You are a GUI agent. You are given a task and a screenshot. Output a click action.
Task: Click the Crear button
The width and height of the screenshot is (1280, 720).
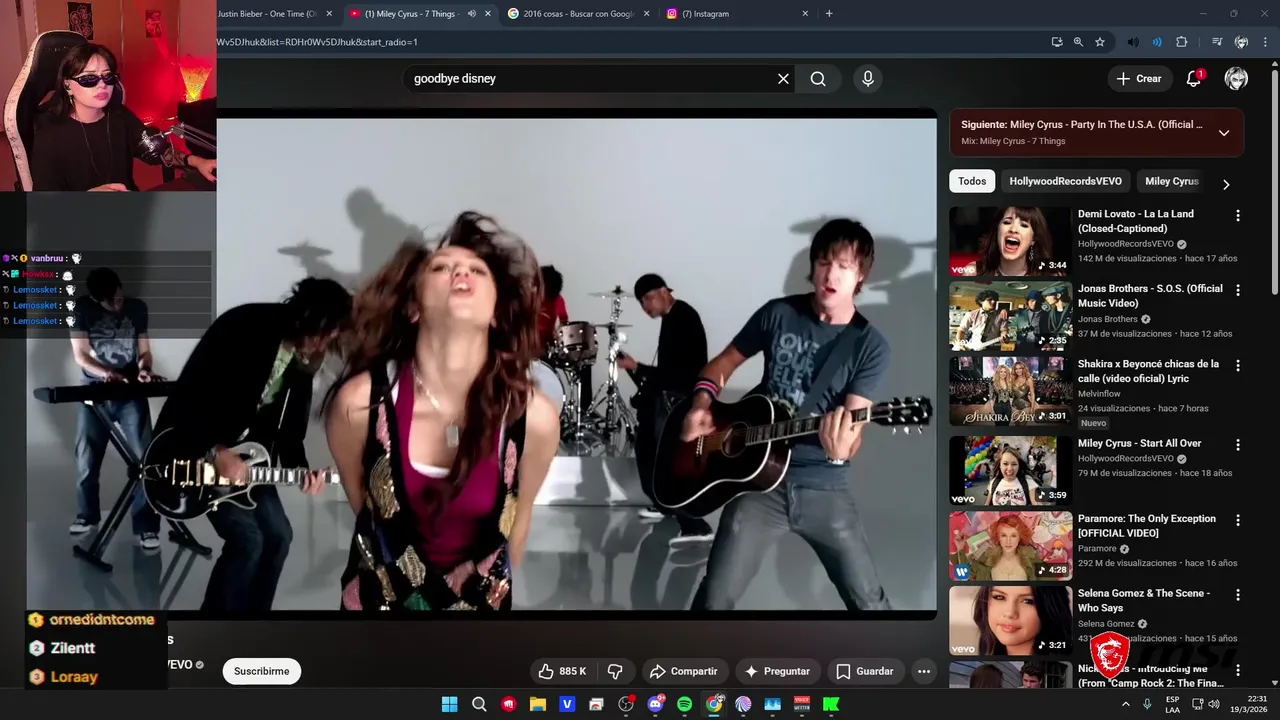(x=1139, y=79)
